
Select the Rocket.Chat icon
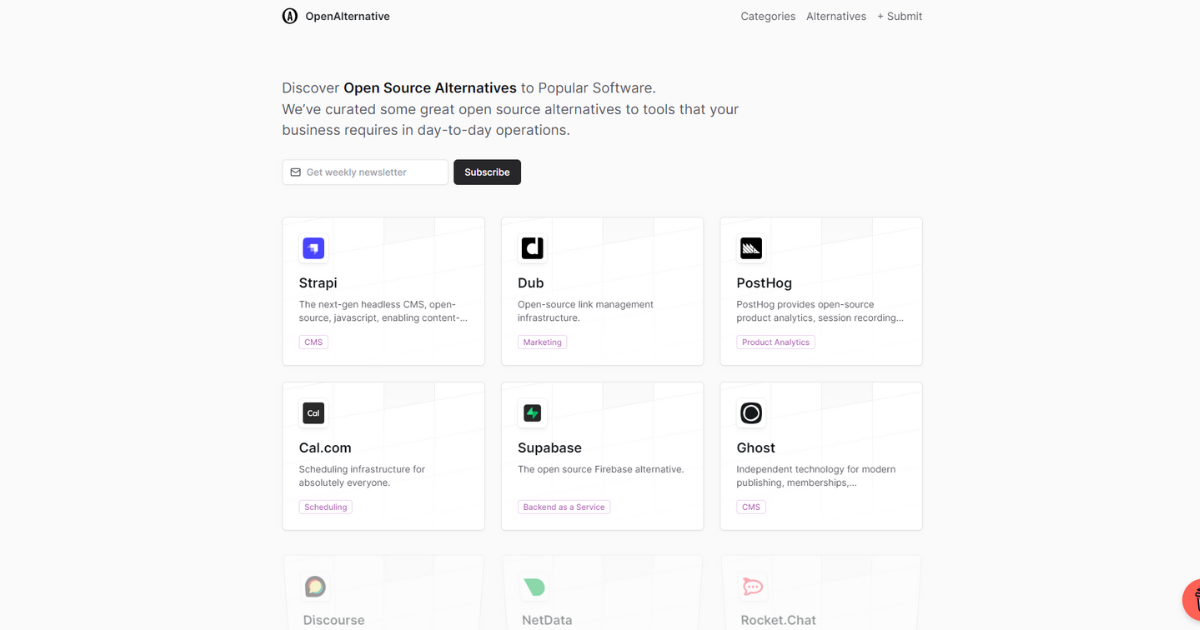(x=751, y=587)
